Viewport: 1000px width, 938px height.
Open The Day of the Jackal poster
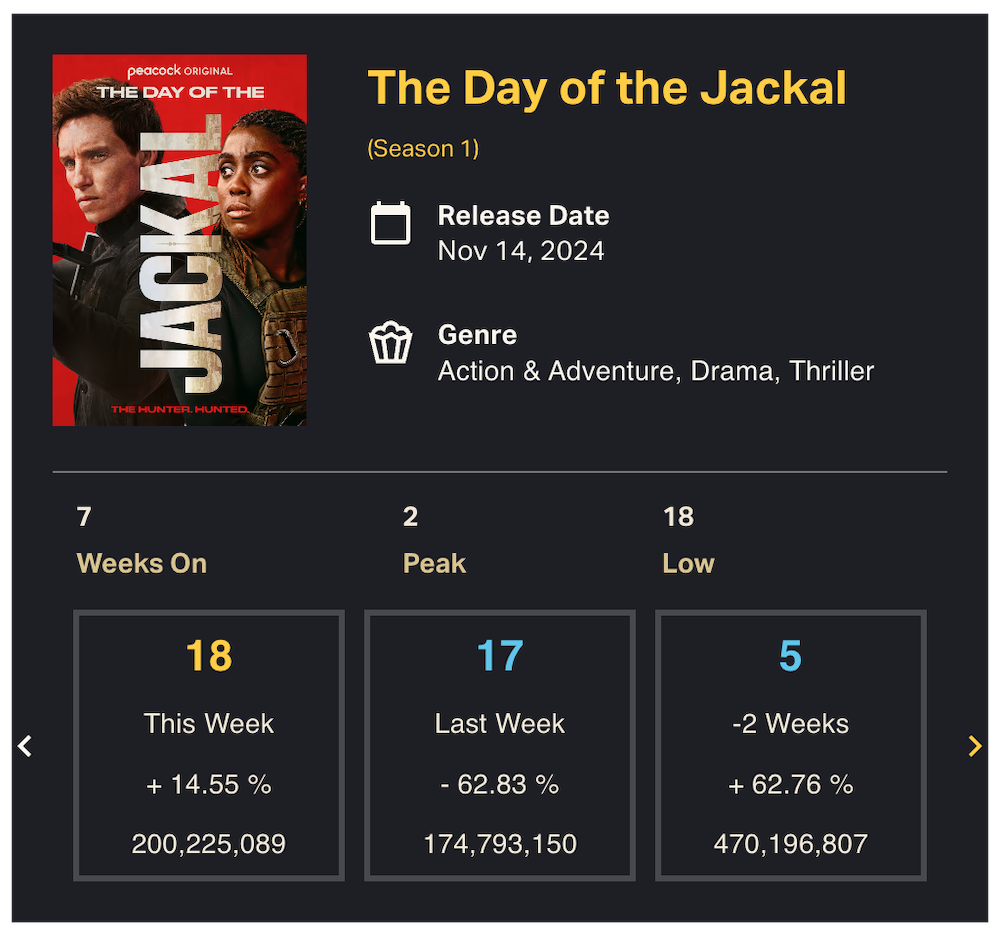point(180,240)
